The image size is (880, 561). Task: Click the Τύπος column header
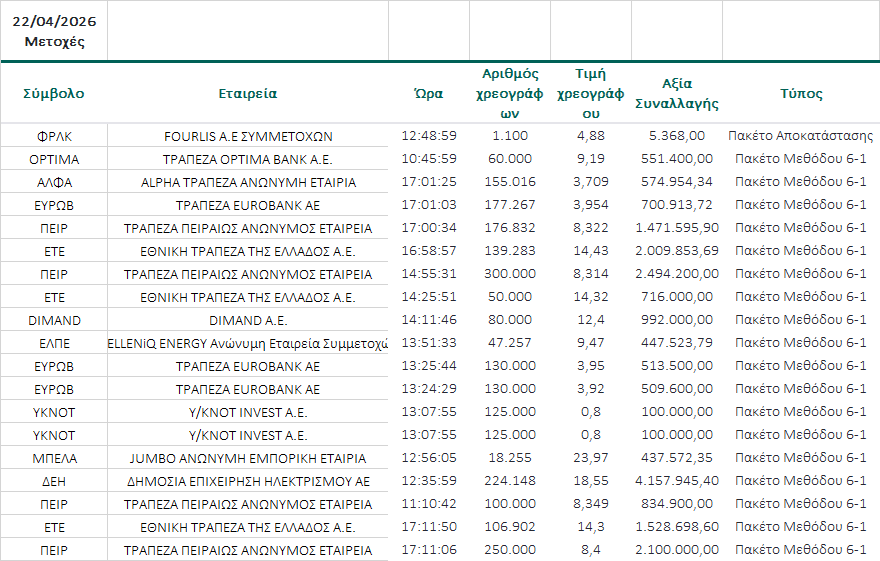[801, 93]
